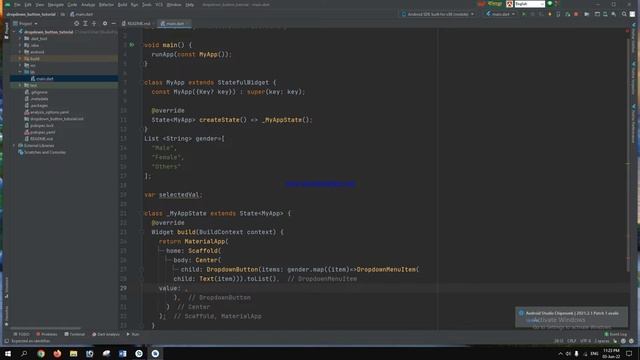The image size is (640, 360).
Task: Expand External Libraries node
Action: click(x=15, y=146)
